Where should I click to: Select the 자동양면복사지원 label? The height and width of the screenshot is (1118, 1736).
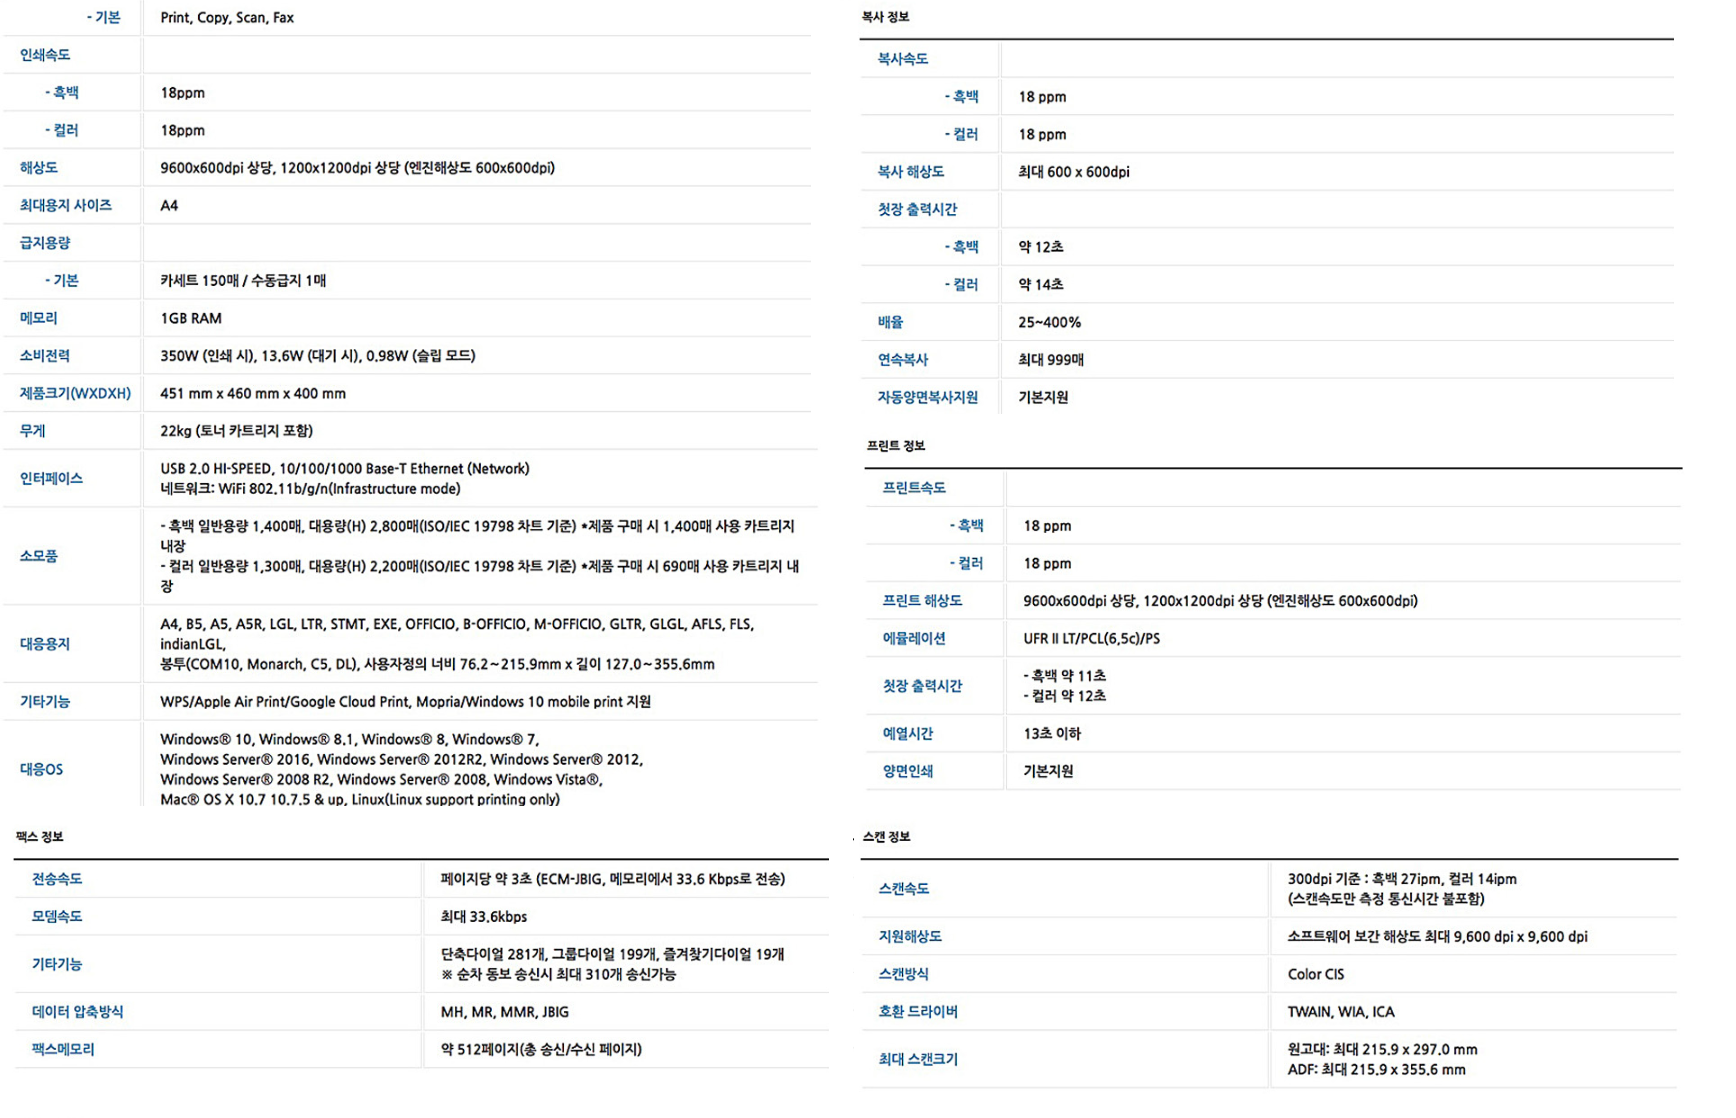tap(927, 397)
